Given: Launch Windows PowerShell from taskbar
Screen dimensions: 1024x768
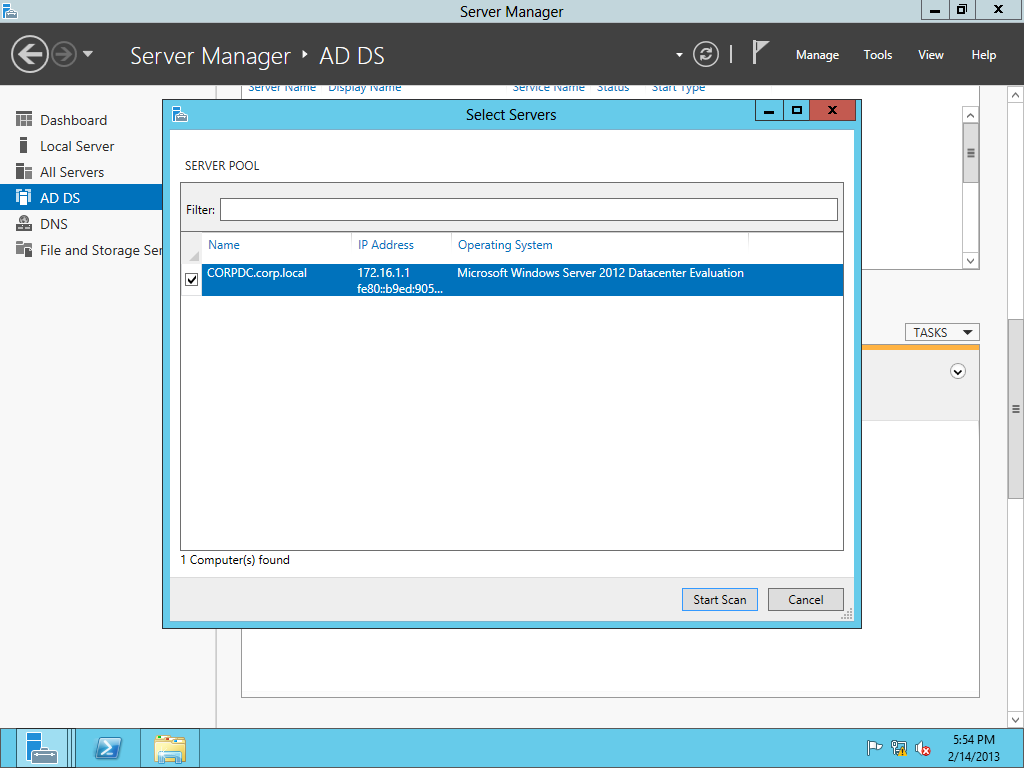Looking at the screenshot, I should [108, 748].
